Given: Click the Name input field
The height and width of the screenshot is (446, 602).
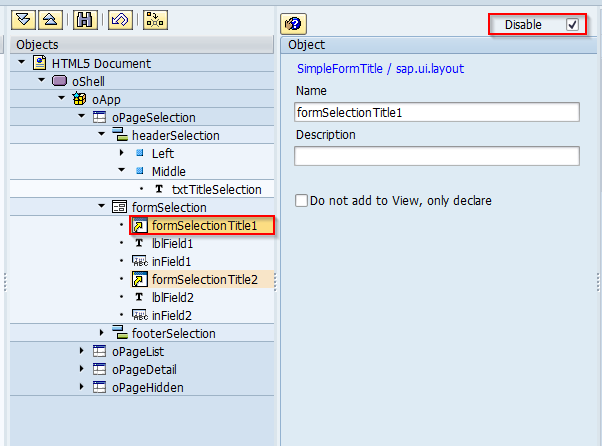Looking at the screenshot, I should coord(437,112).
